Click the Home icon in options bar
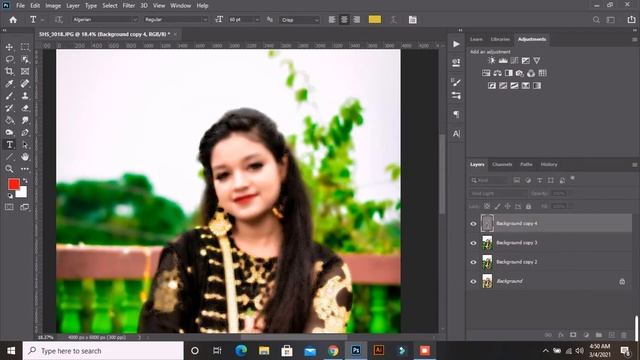Screen dimensions: 640x360 click(13, 20)
